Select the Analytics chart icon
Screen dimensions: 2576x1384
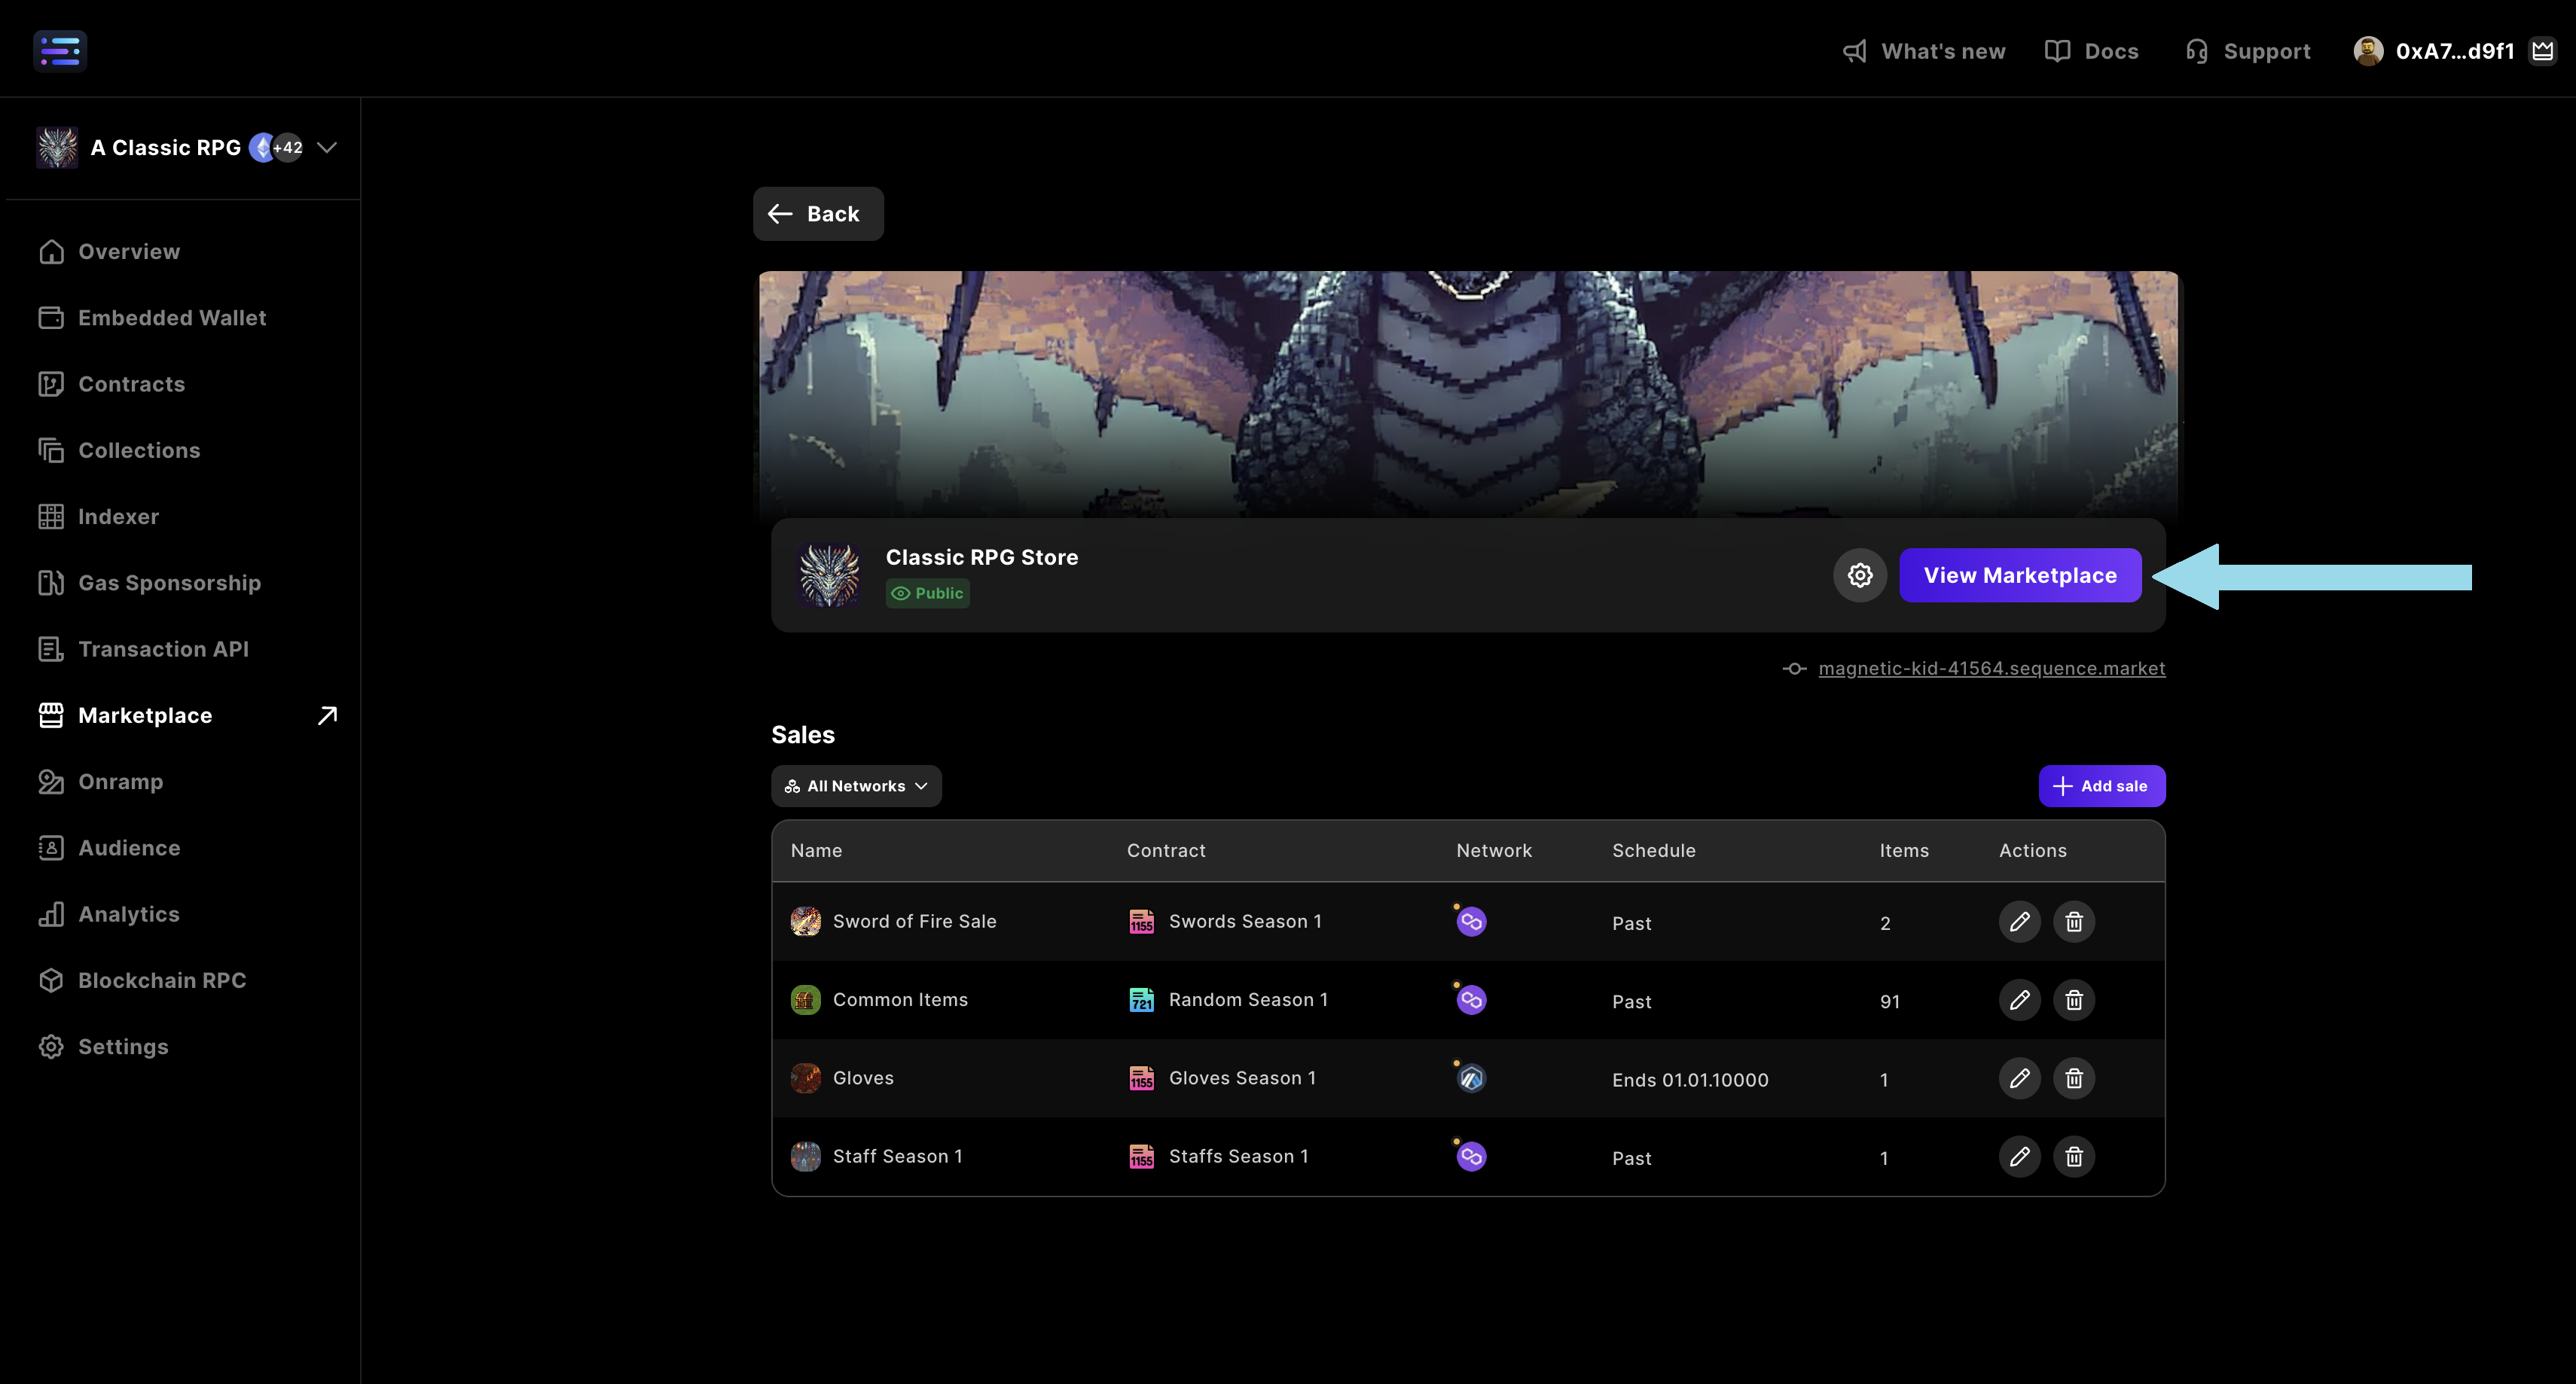52,914
